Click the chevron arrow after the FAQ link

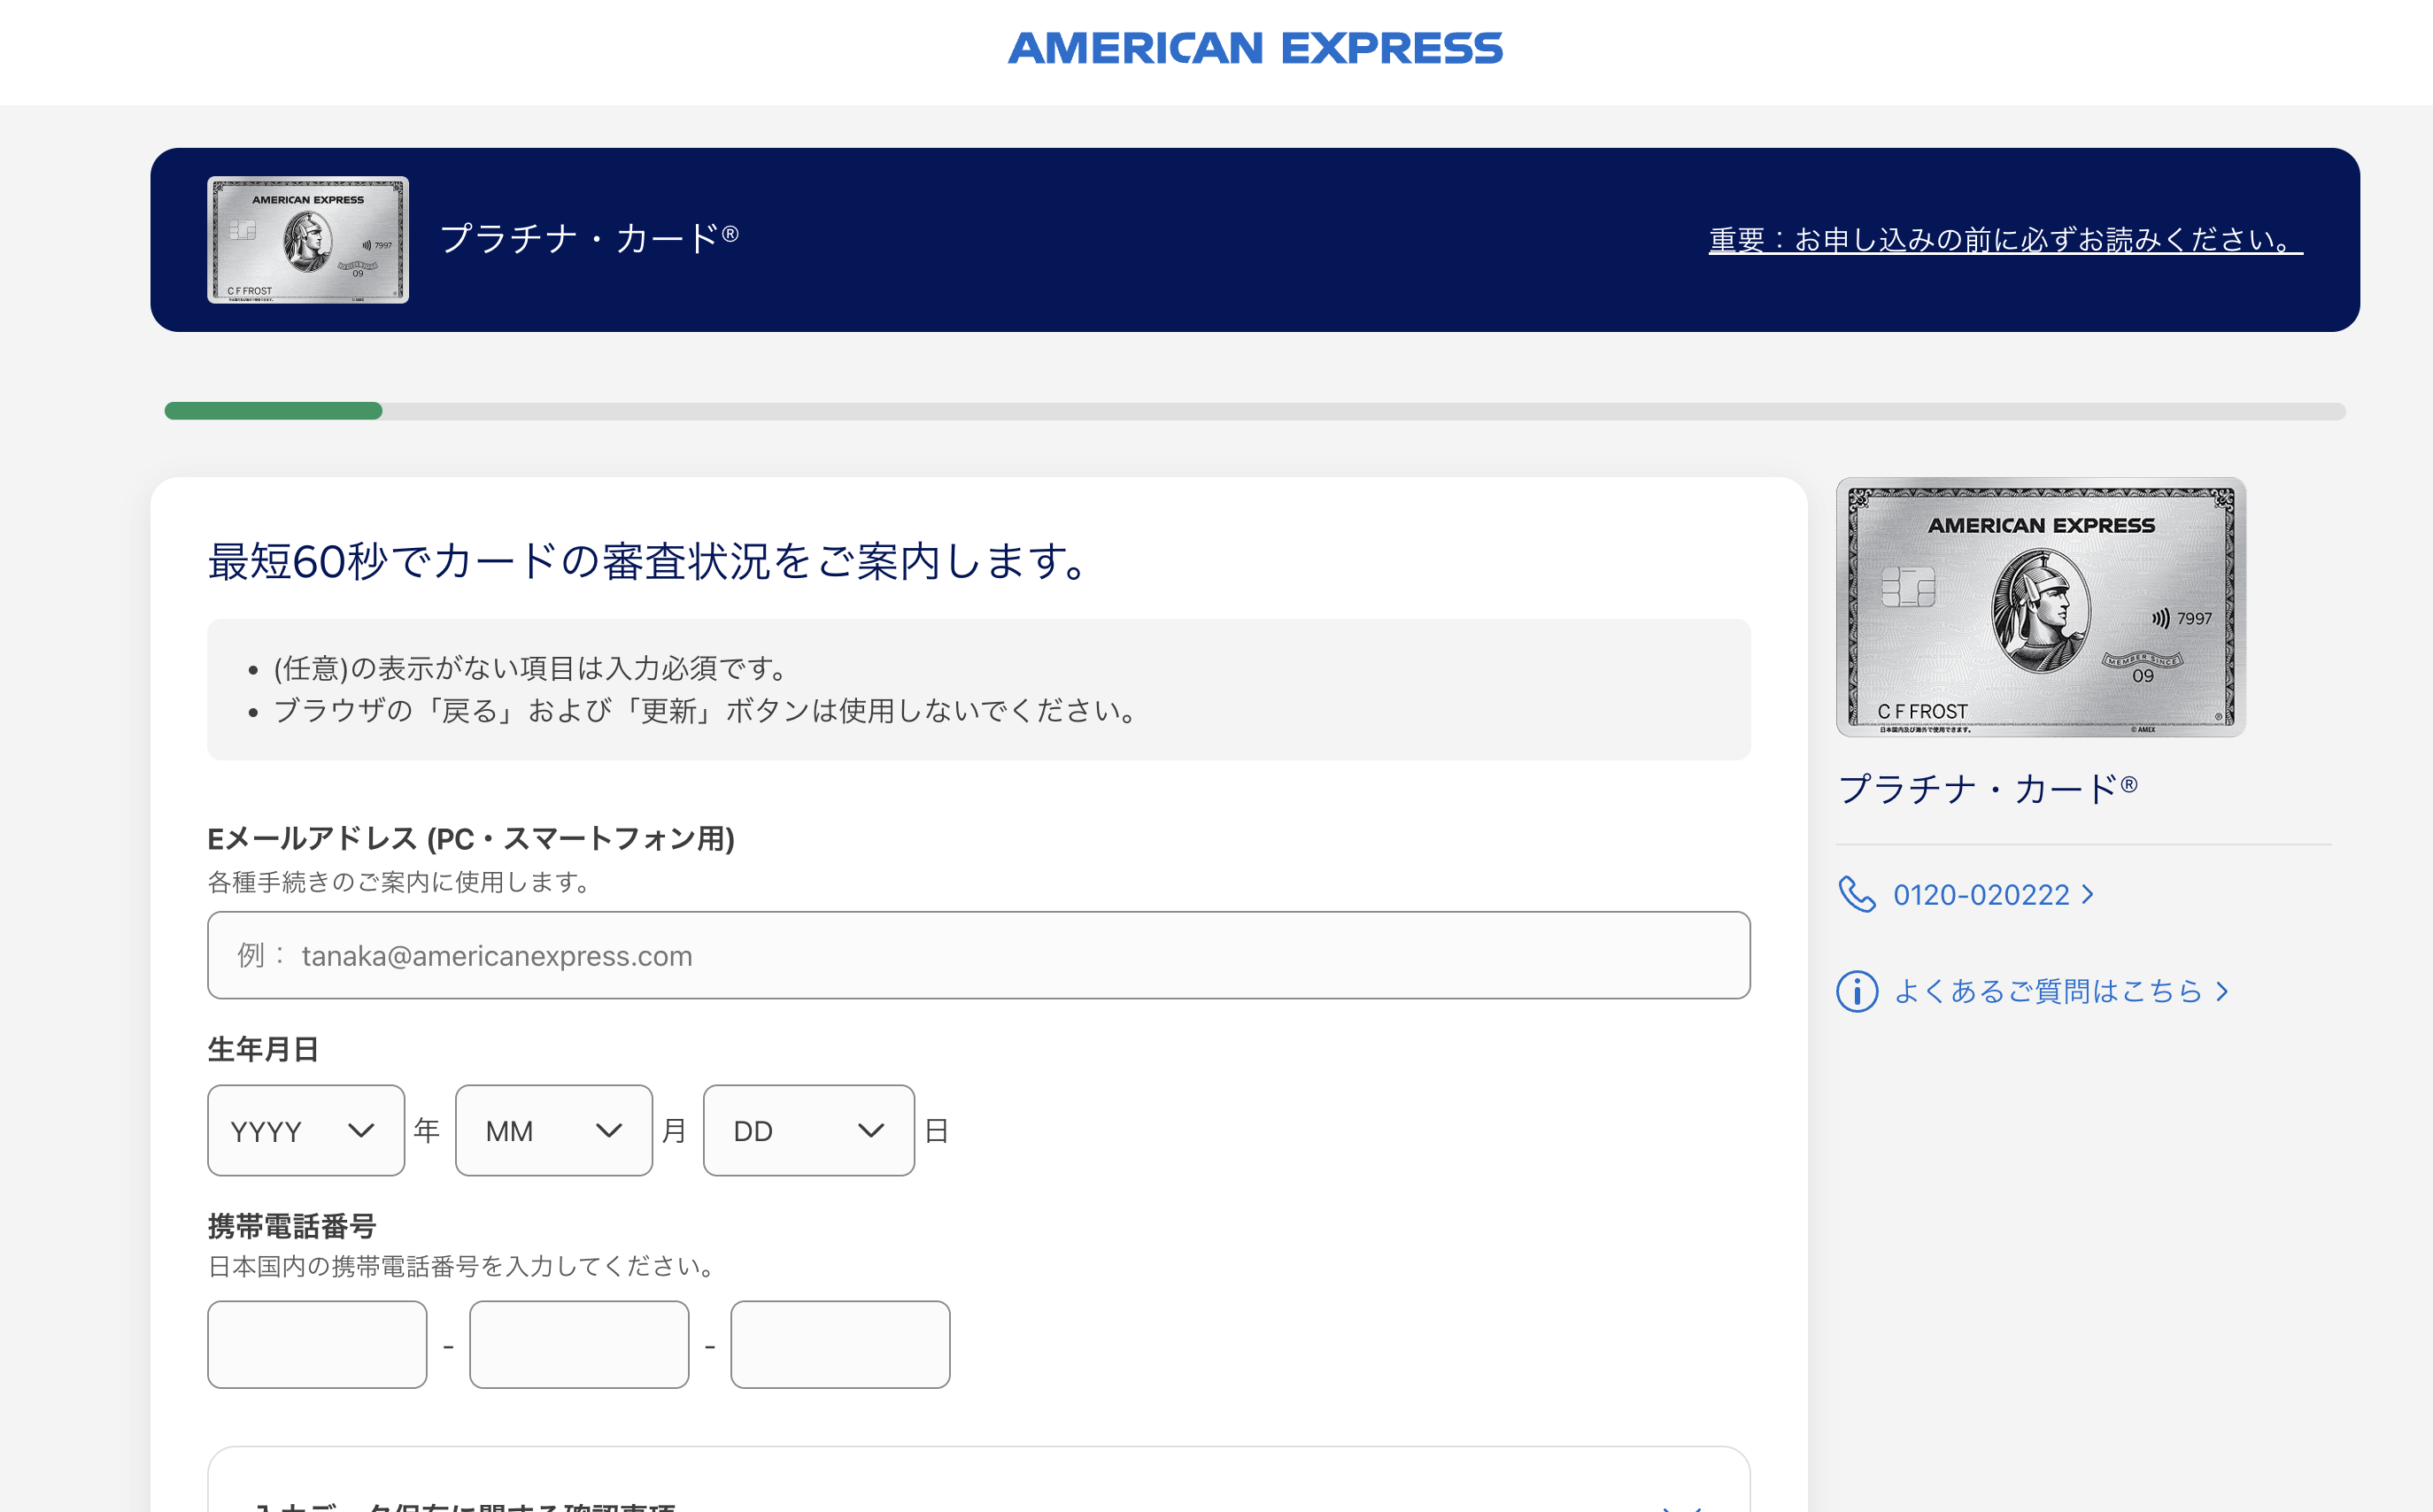pyautogui.click(x=2222, y=991)
